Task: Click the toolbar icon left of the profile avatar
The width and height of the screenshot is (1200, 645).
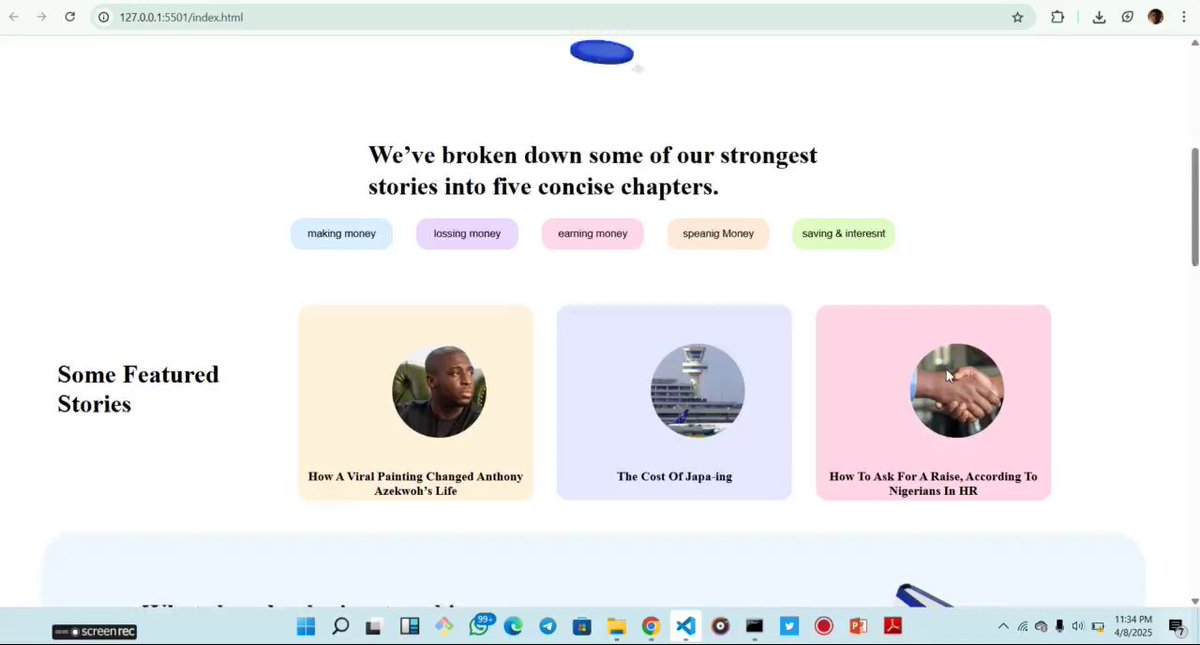Action: click(1127, 17)
